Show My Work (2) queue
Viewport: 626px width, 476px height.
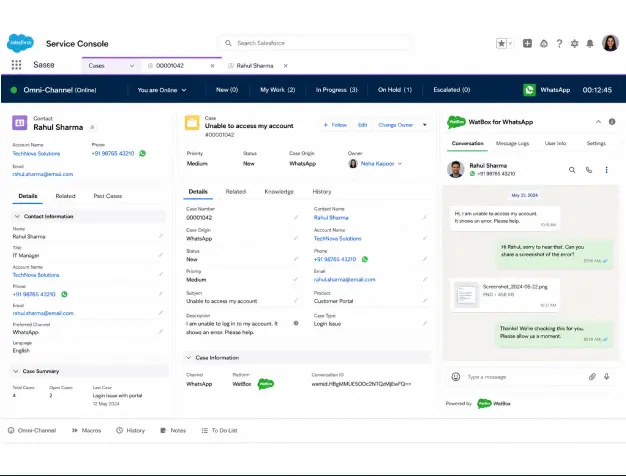coord(277,90)
